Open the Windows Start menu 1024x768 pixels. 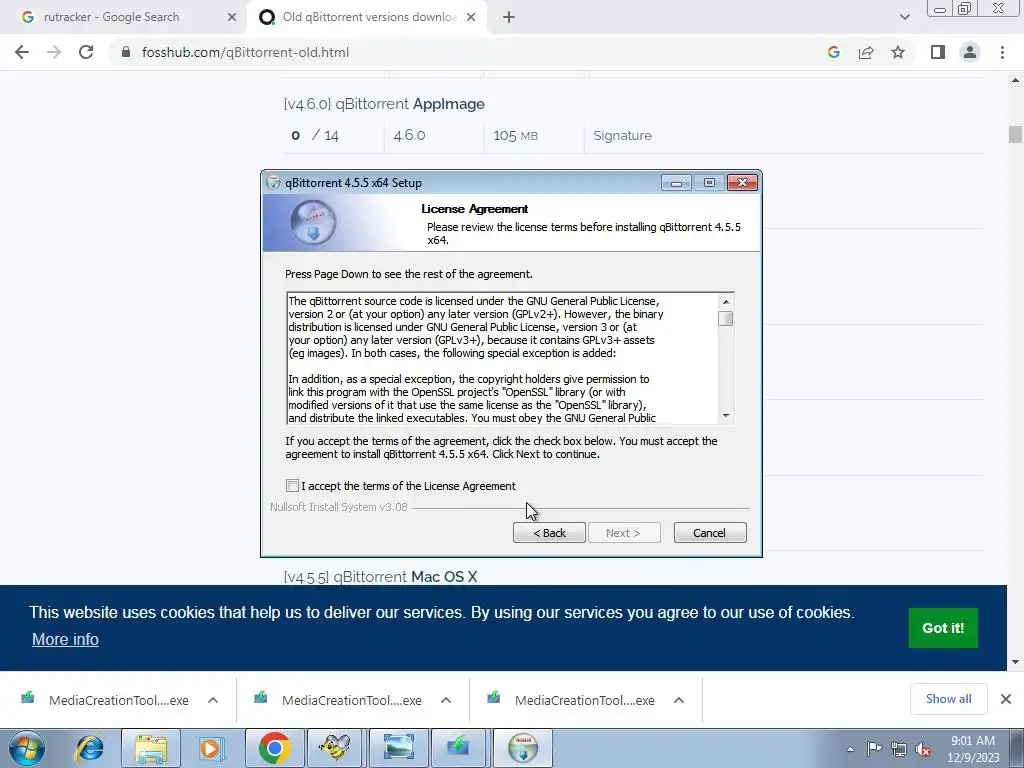(27, 748)
